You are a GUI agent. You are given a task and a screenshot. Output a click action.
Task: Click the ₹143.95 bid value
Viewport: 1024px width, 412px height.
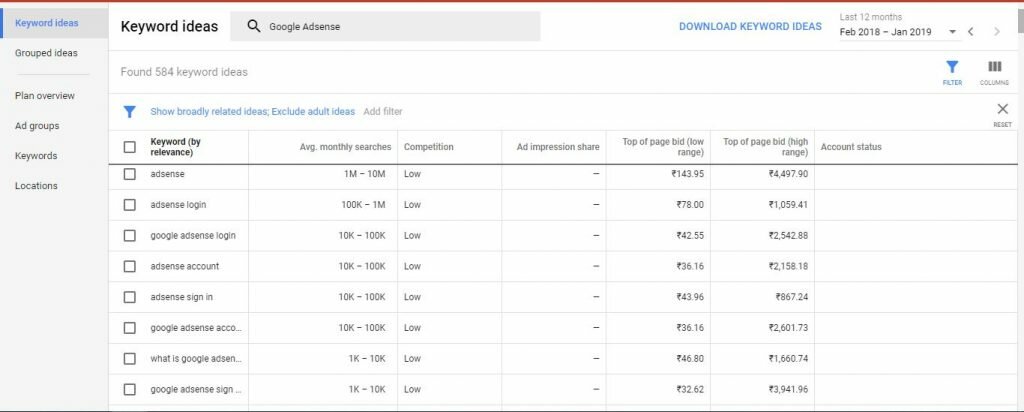pos(690,174)
